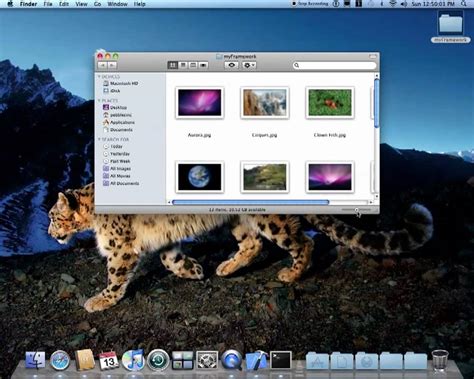Viewport: 474px width, 379px height.
Task: Go back in Finder window
Action: tap(102, 65)
